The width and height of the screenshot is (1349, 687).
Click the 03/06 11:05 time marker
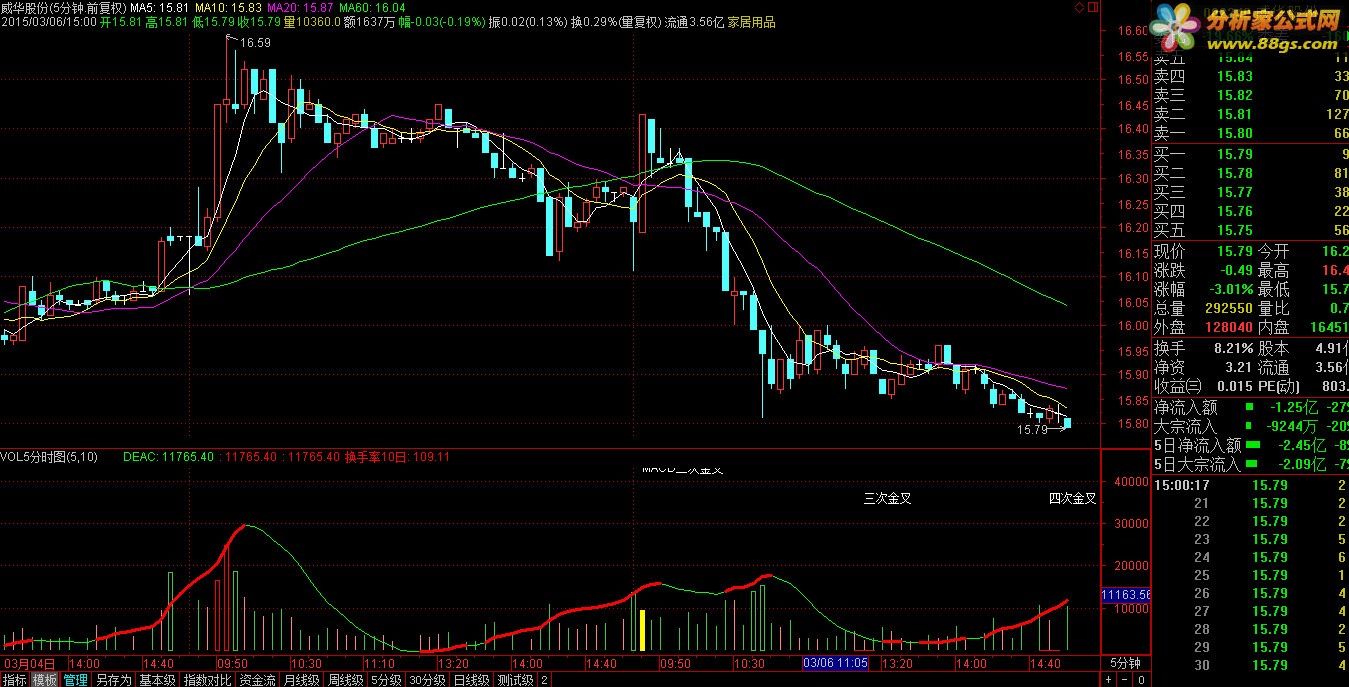coord(838,663)
